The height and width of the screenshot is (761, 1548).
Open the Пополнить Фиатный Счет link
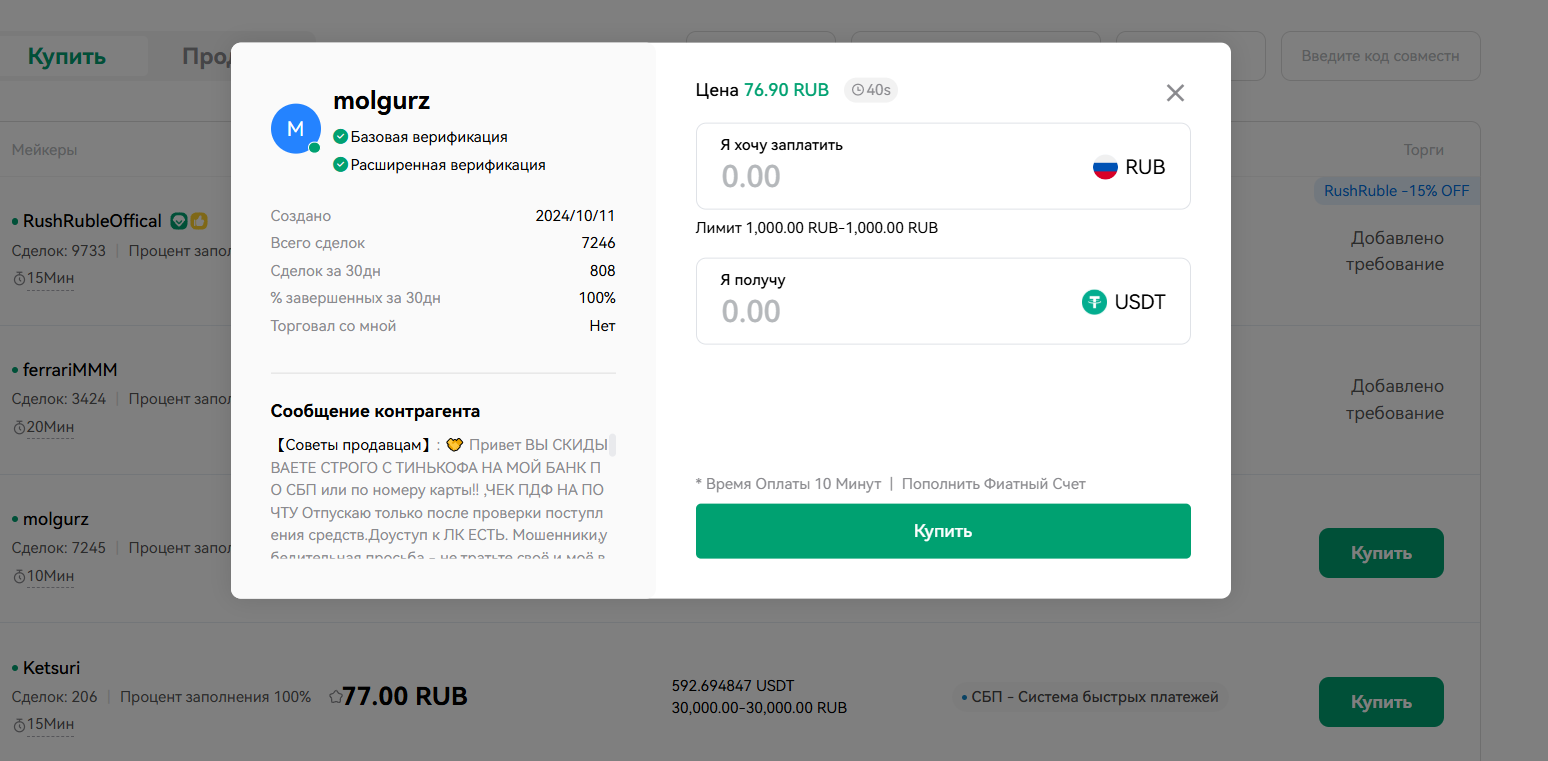click(993, 484)
